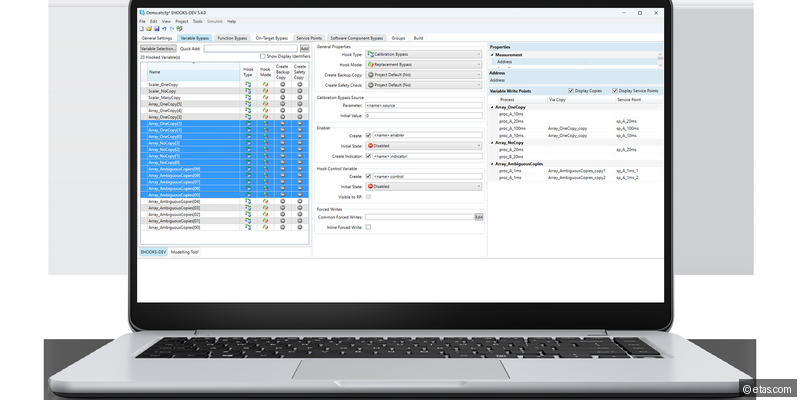The width and height of the screenshot is (800, 400).
Task: Open the Hook Type dropdown
Action: 423,55
